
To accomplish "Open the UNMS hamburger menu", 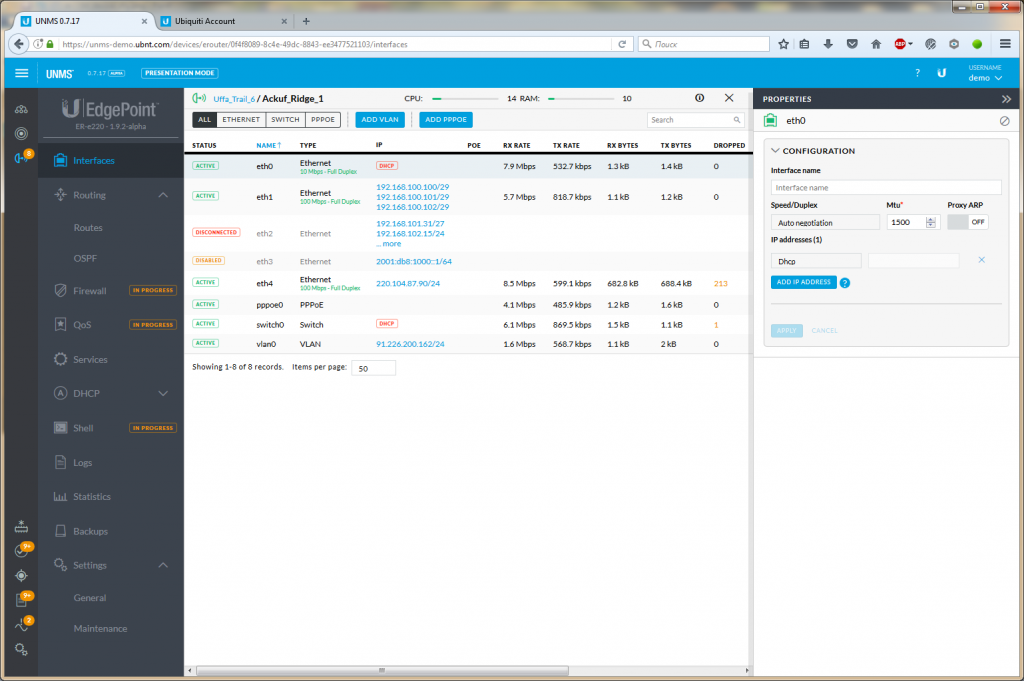I will (22, 73).
